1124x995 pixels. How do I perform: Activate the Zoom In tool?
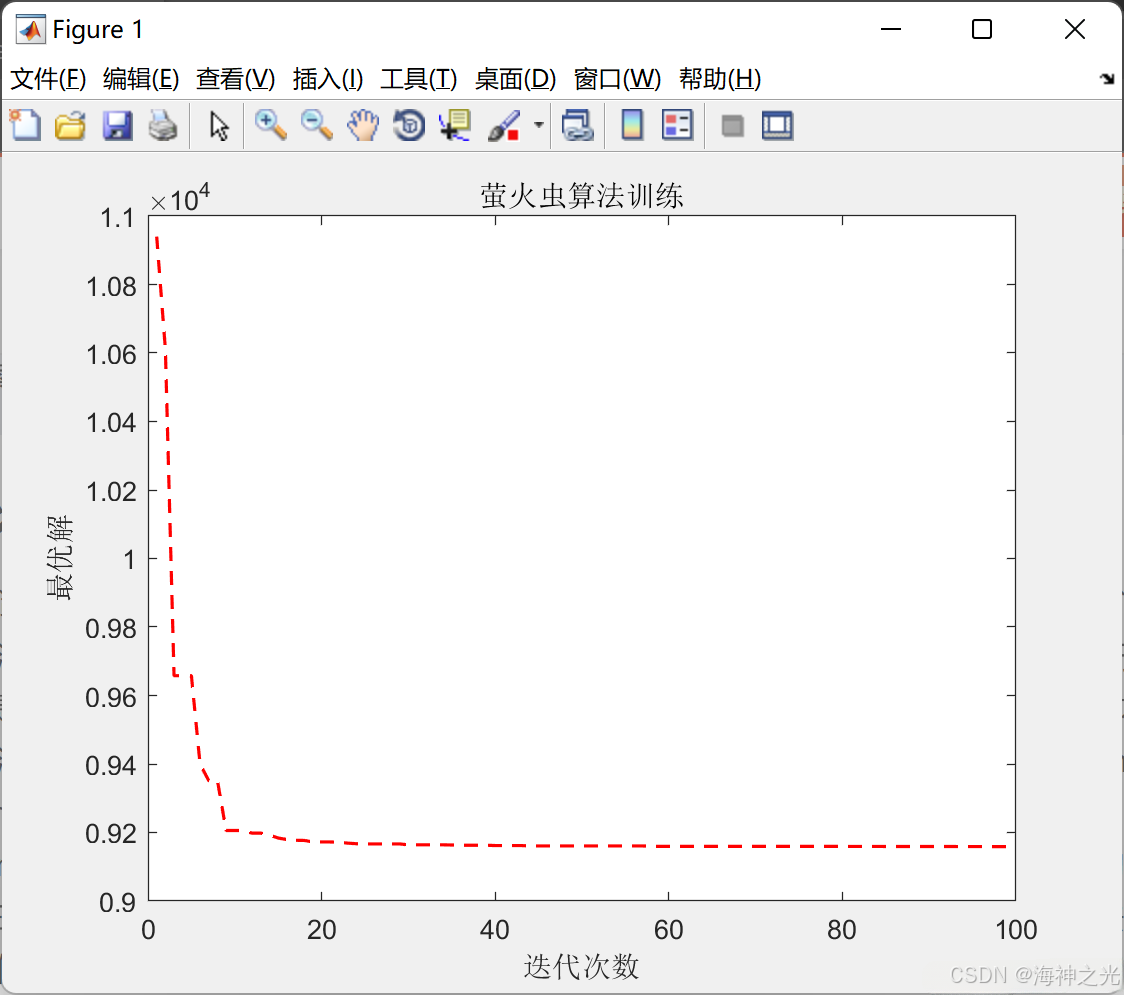271,125
